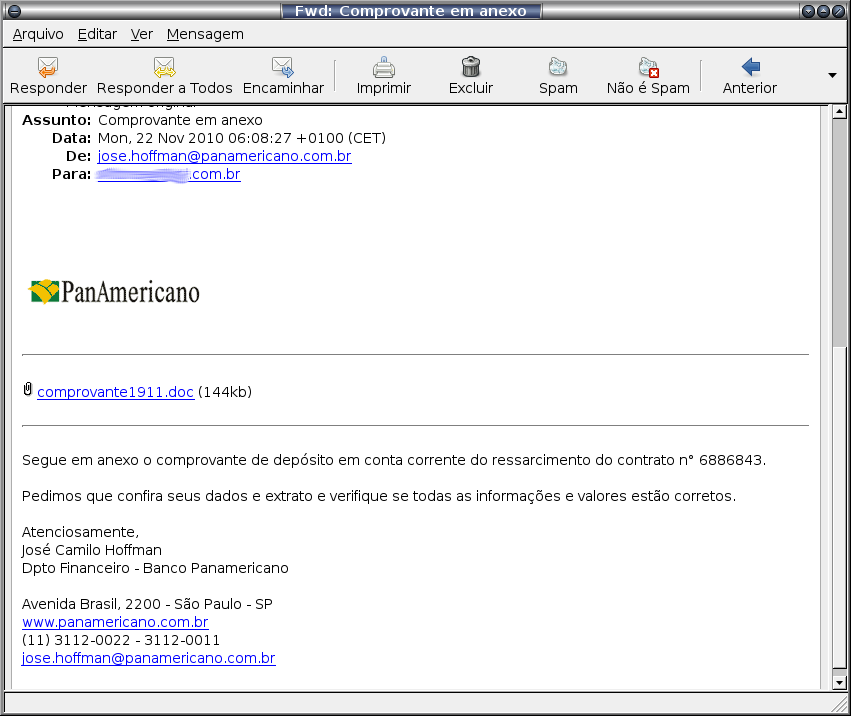The image size is (851, 716).
Task: Open the window menu icon in title bar
Action: (x=15, y=11)
